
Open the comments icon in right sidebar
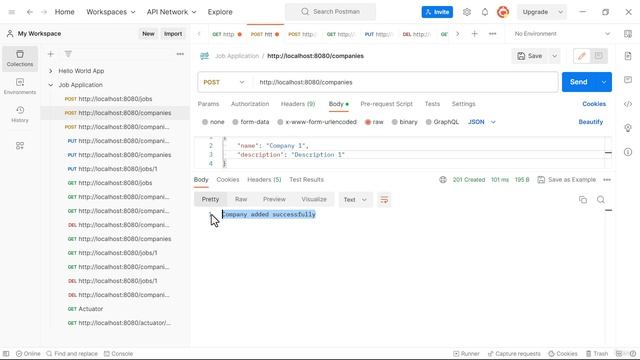click(628, 80)
